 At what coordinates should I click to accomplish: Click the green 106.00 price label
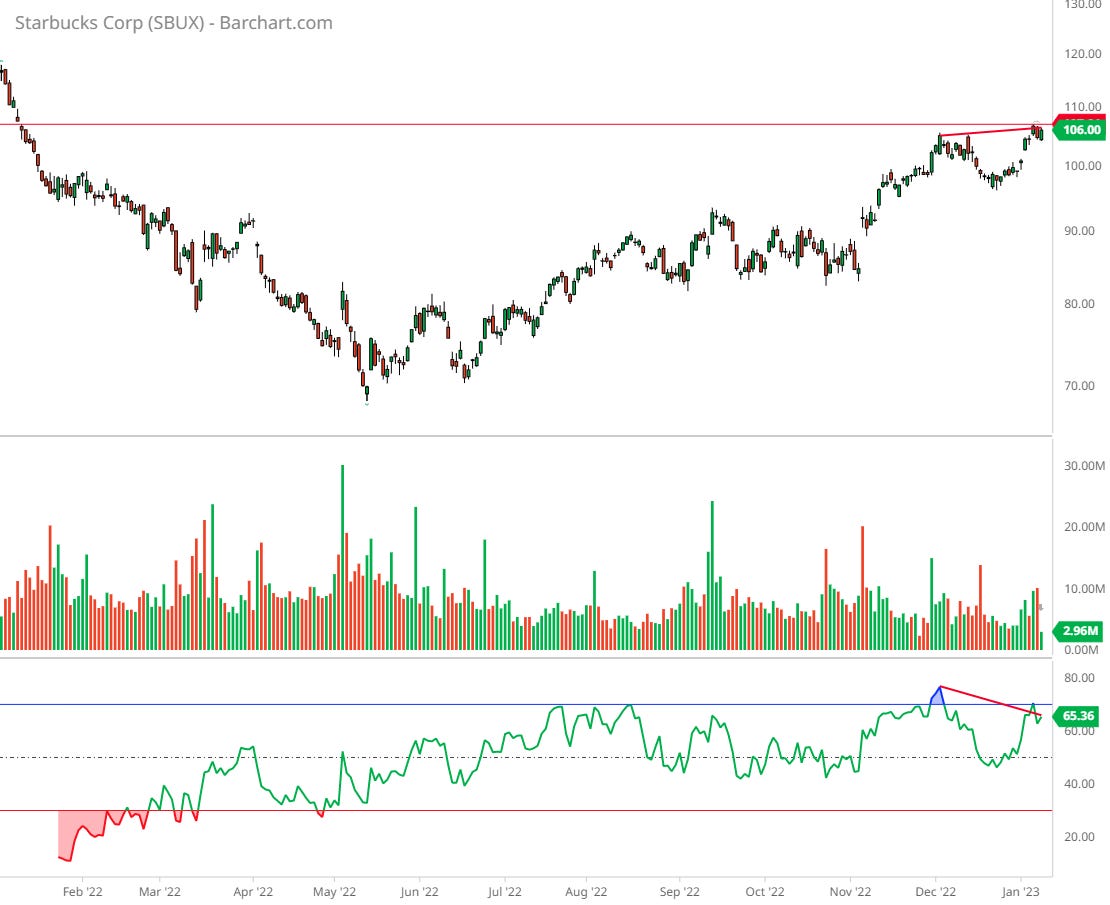(1080, 130)
